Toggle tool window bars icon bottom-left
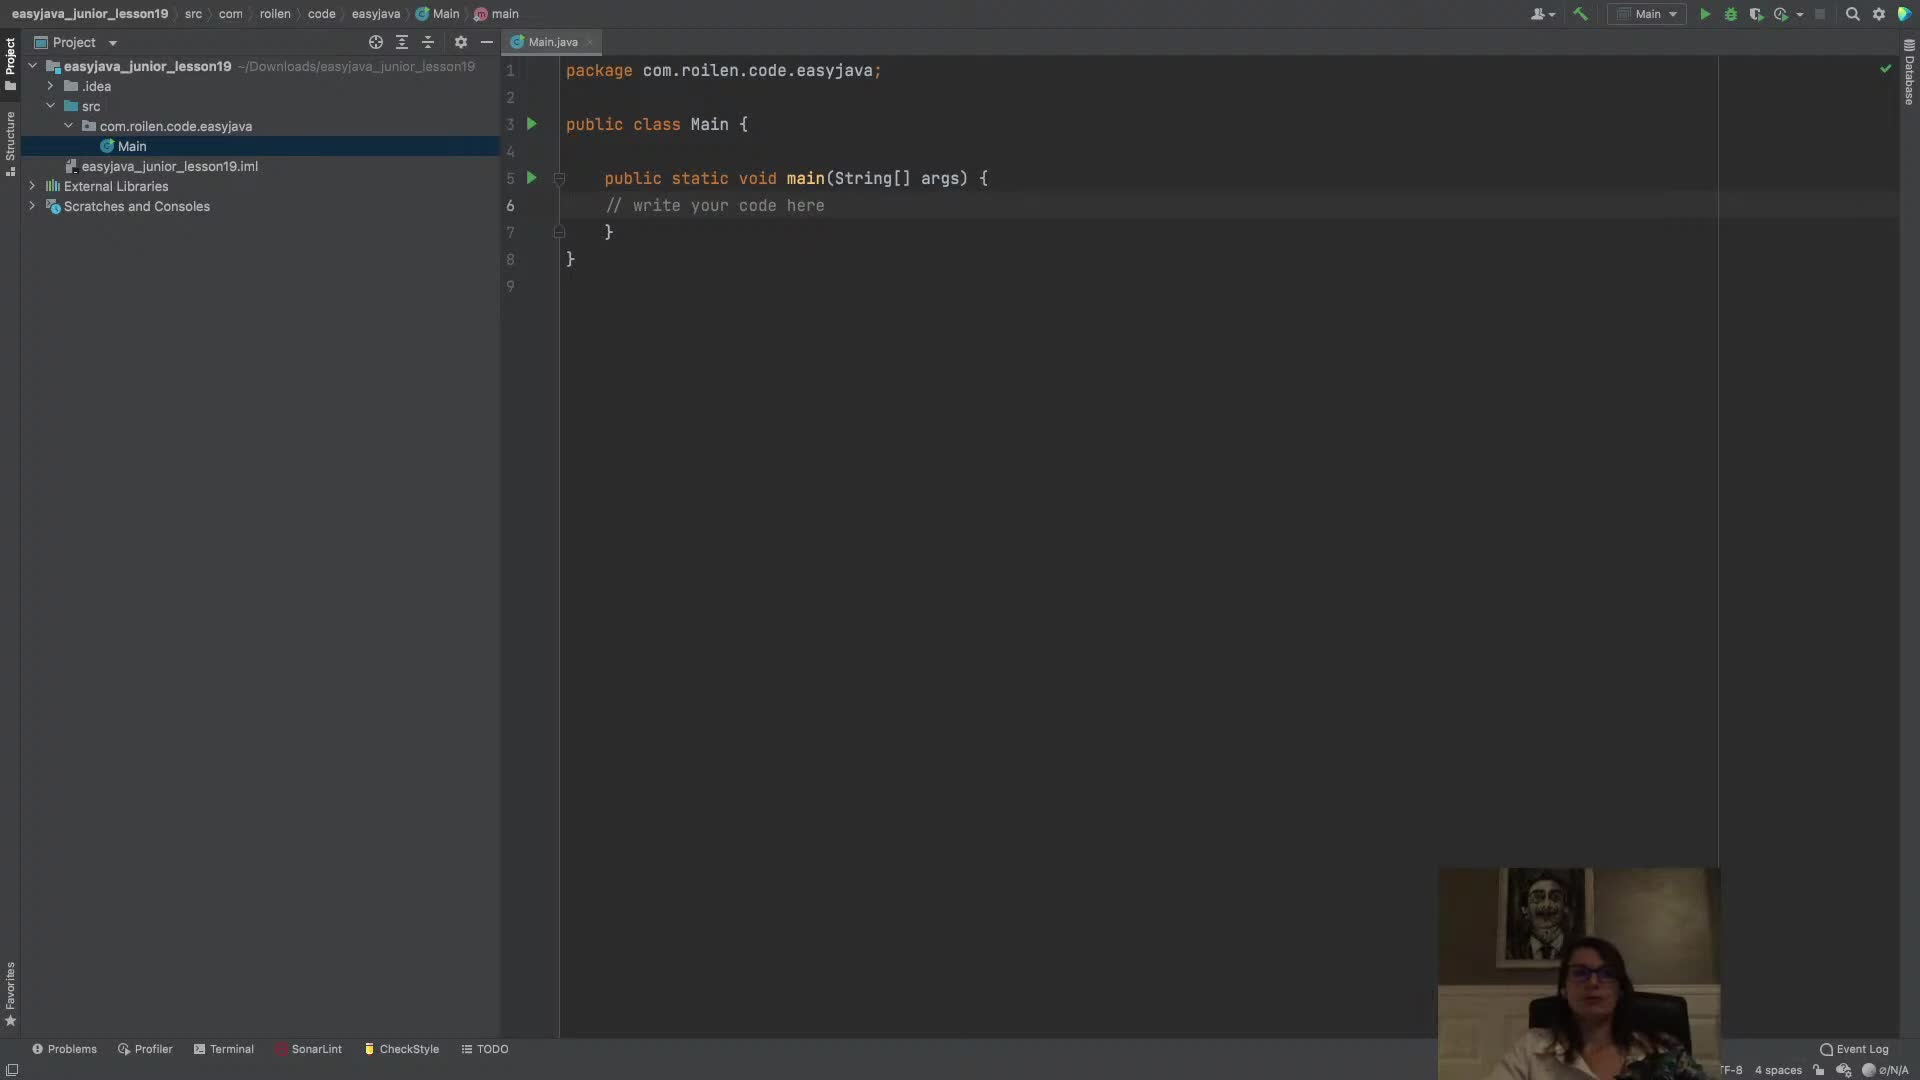This screenshot has width=1920, height=1080. pyautogui.click(x=12, y=1070)
